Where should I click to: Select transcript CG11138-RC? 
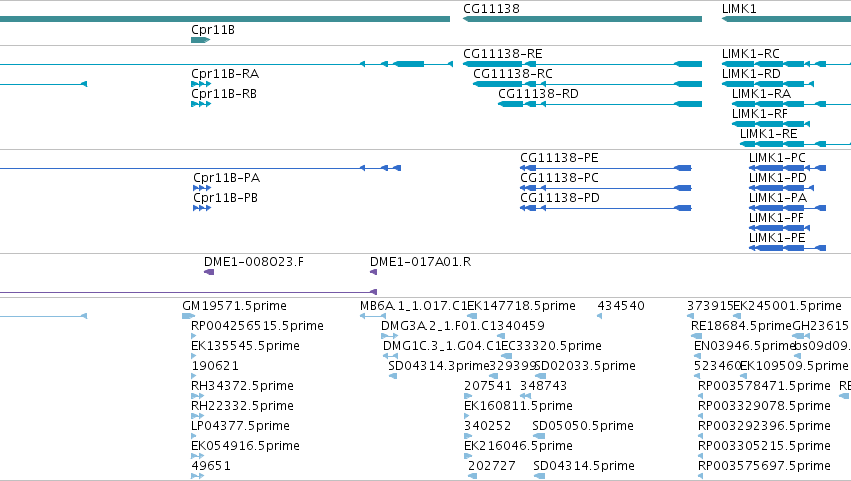513,74
